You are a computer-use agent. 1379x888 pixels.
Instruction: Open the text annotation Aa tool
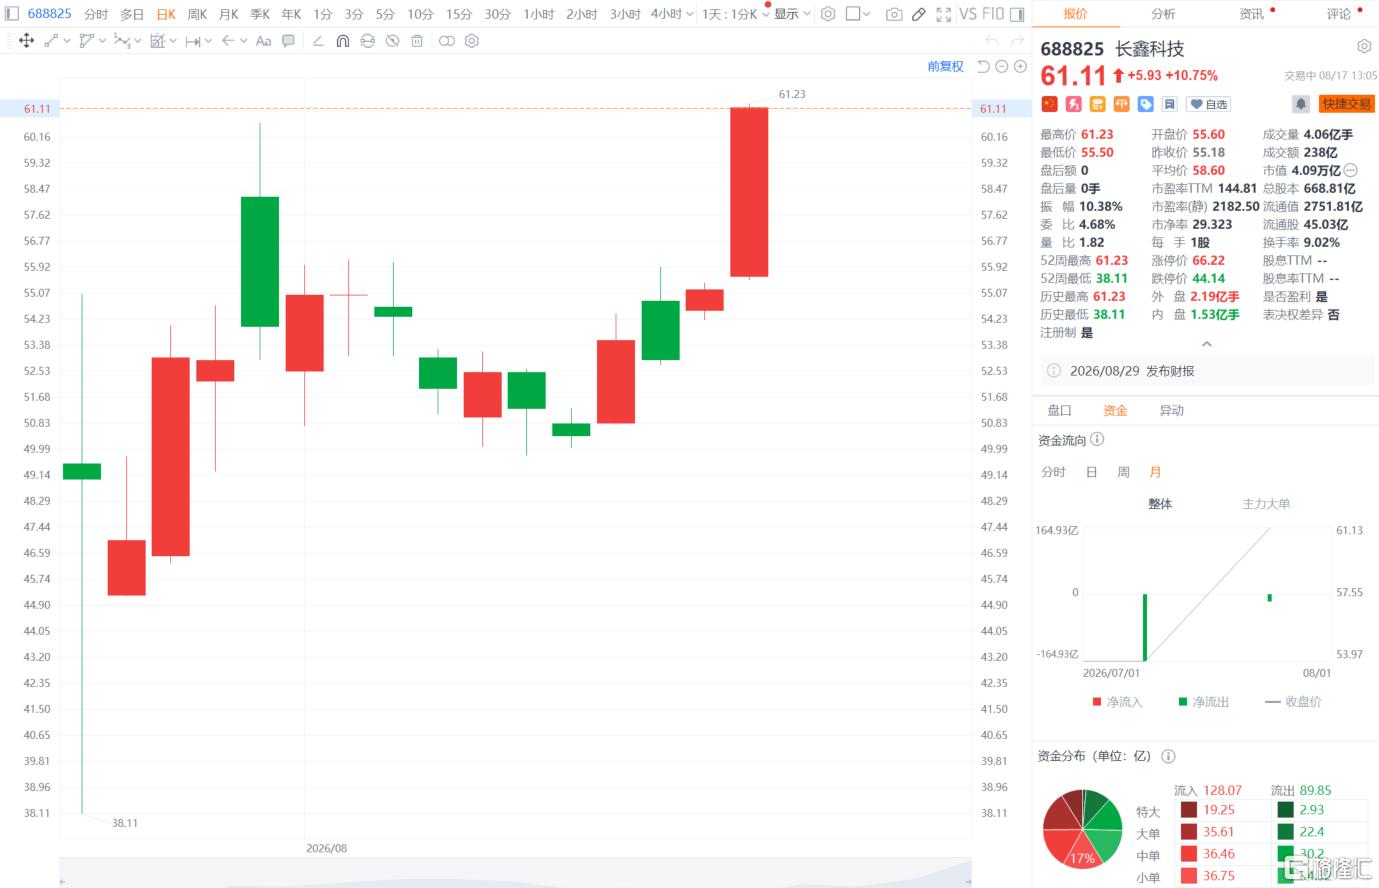tap(263, 41)
